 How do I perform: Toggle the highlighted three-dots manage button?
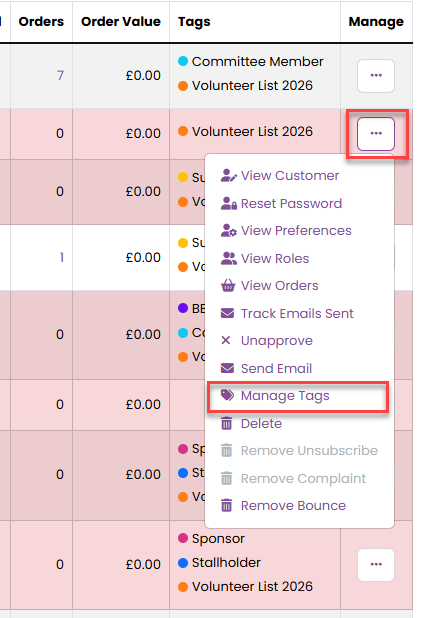pyautogui.click(x=376, y=134)
